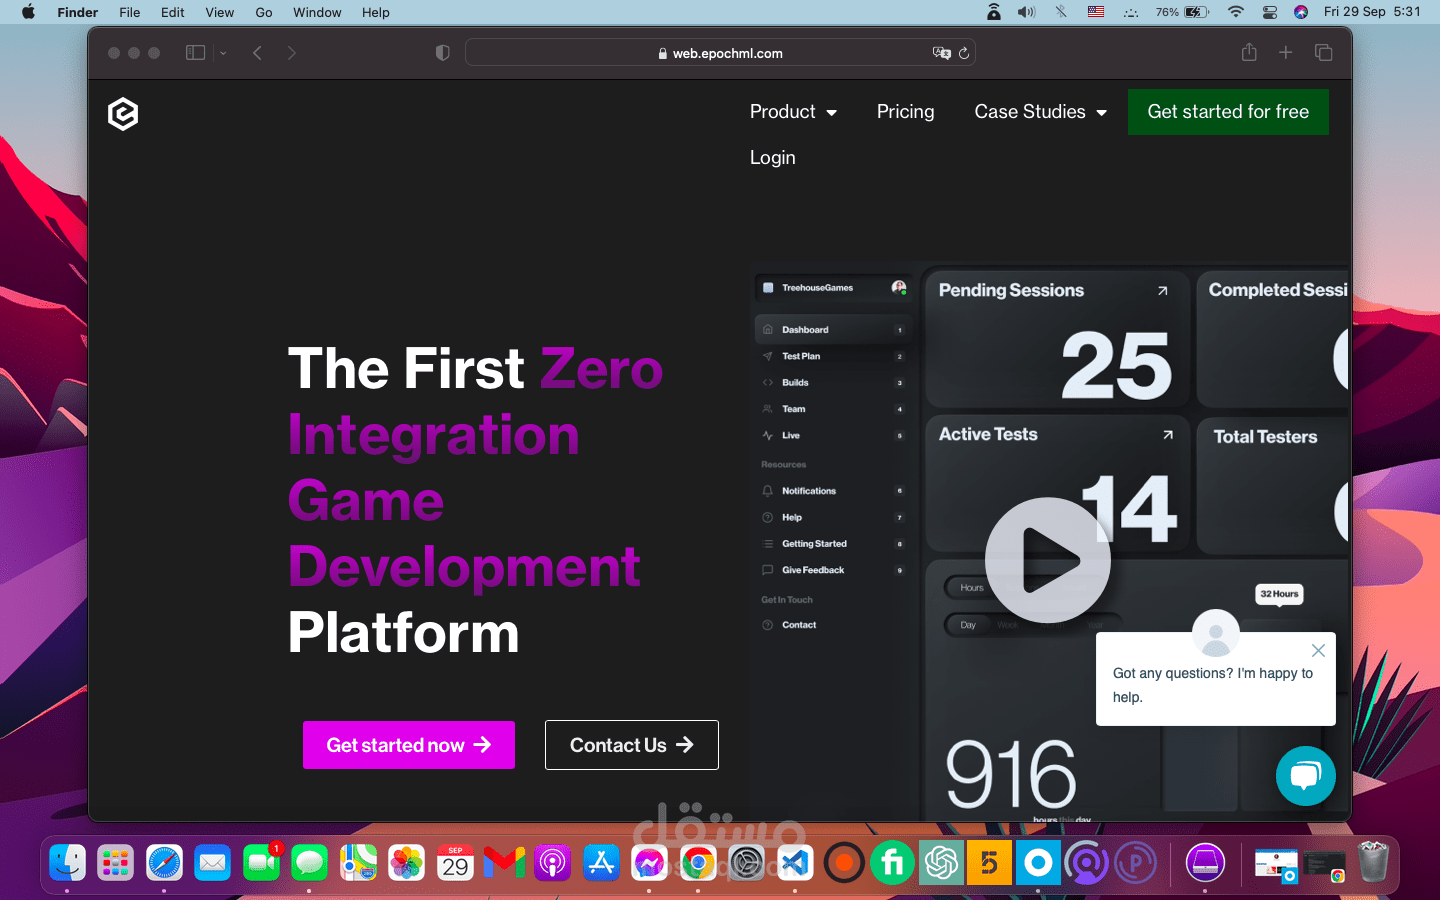Click the Wi-Fi icon in the menu bar
The height and width of the screenshot is (900, 1440).
[1236, 12]
